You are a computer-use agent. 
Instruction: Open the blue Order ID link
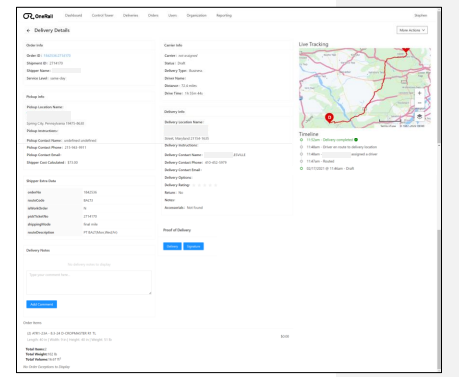57,56
